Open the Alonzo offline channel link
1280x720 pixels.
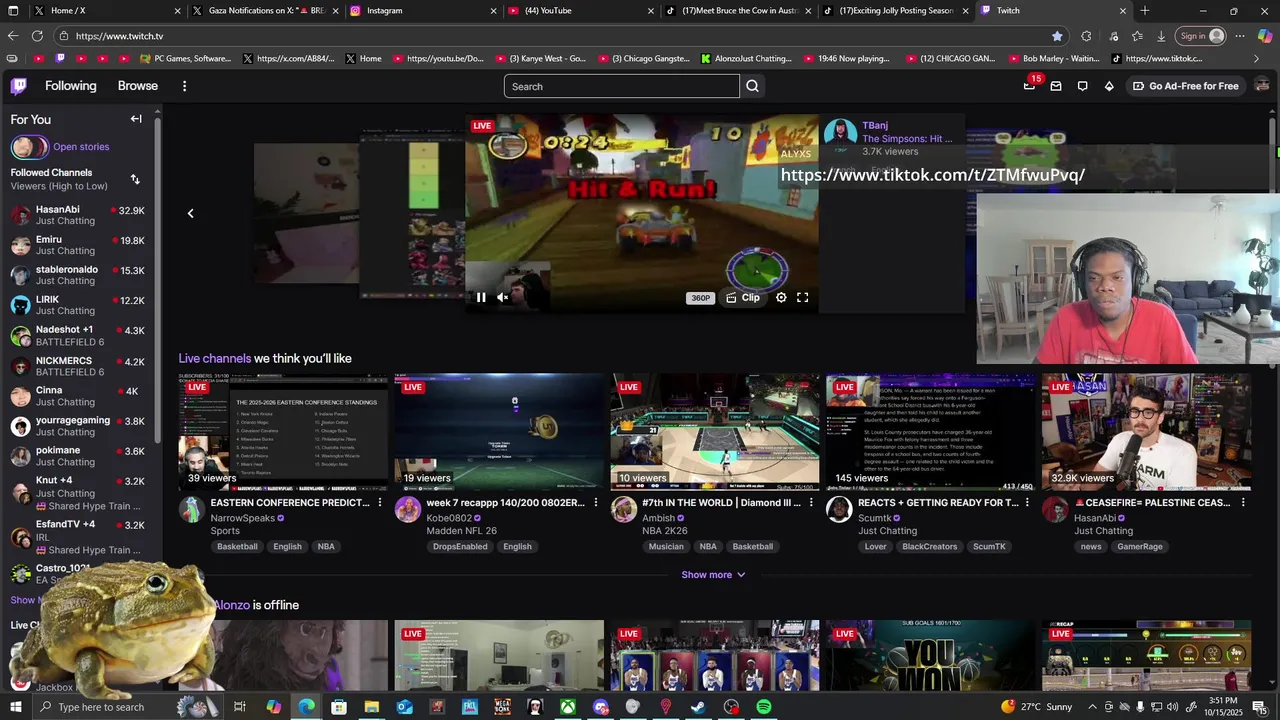pyautogui.click(x=231, y=605)
